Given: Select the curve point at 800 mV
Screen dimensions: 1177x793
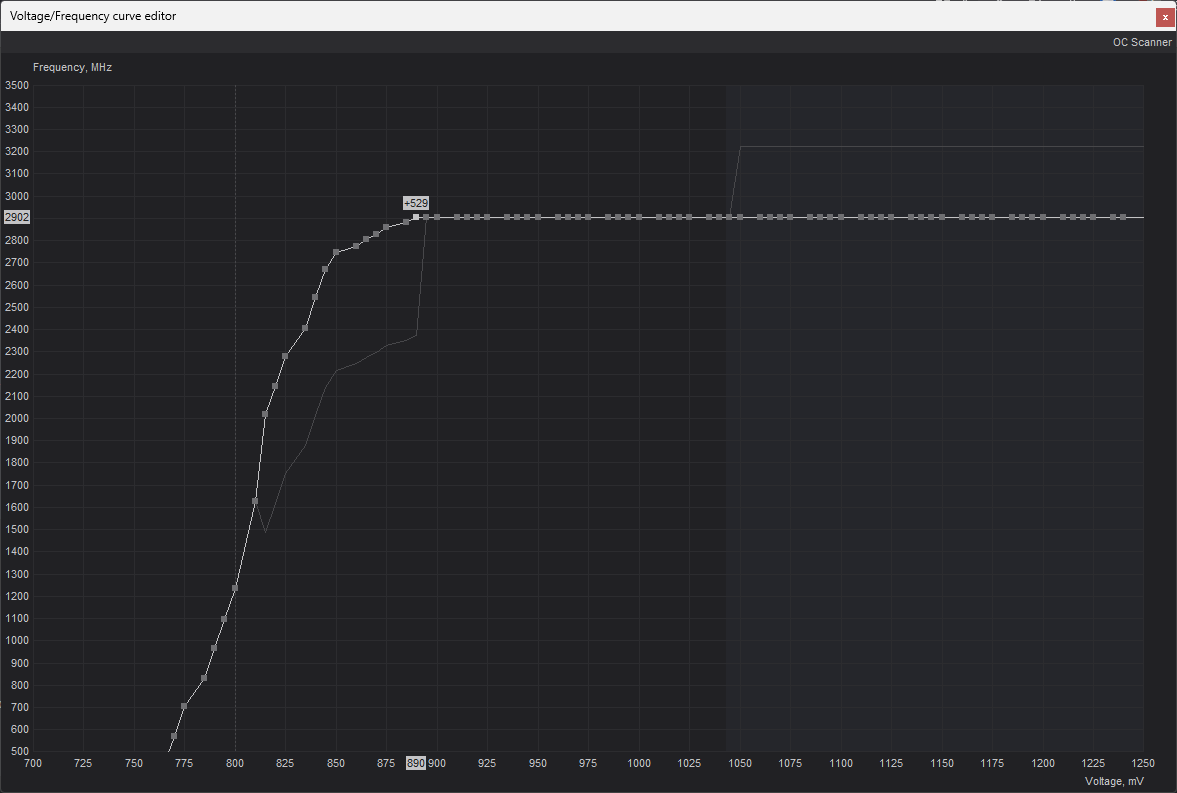Looking at the screenshot, I should tap(235, 588).
